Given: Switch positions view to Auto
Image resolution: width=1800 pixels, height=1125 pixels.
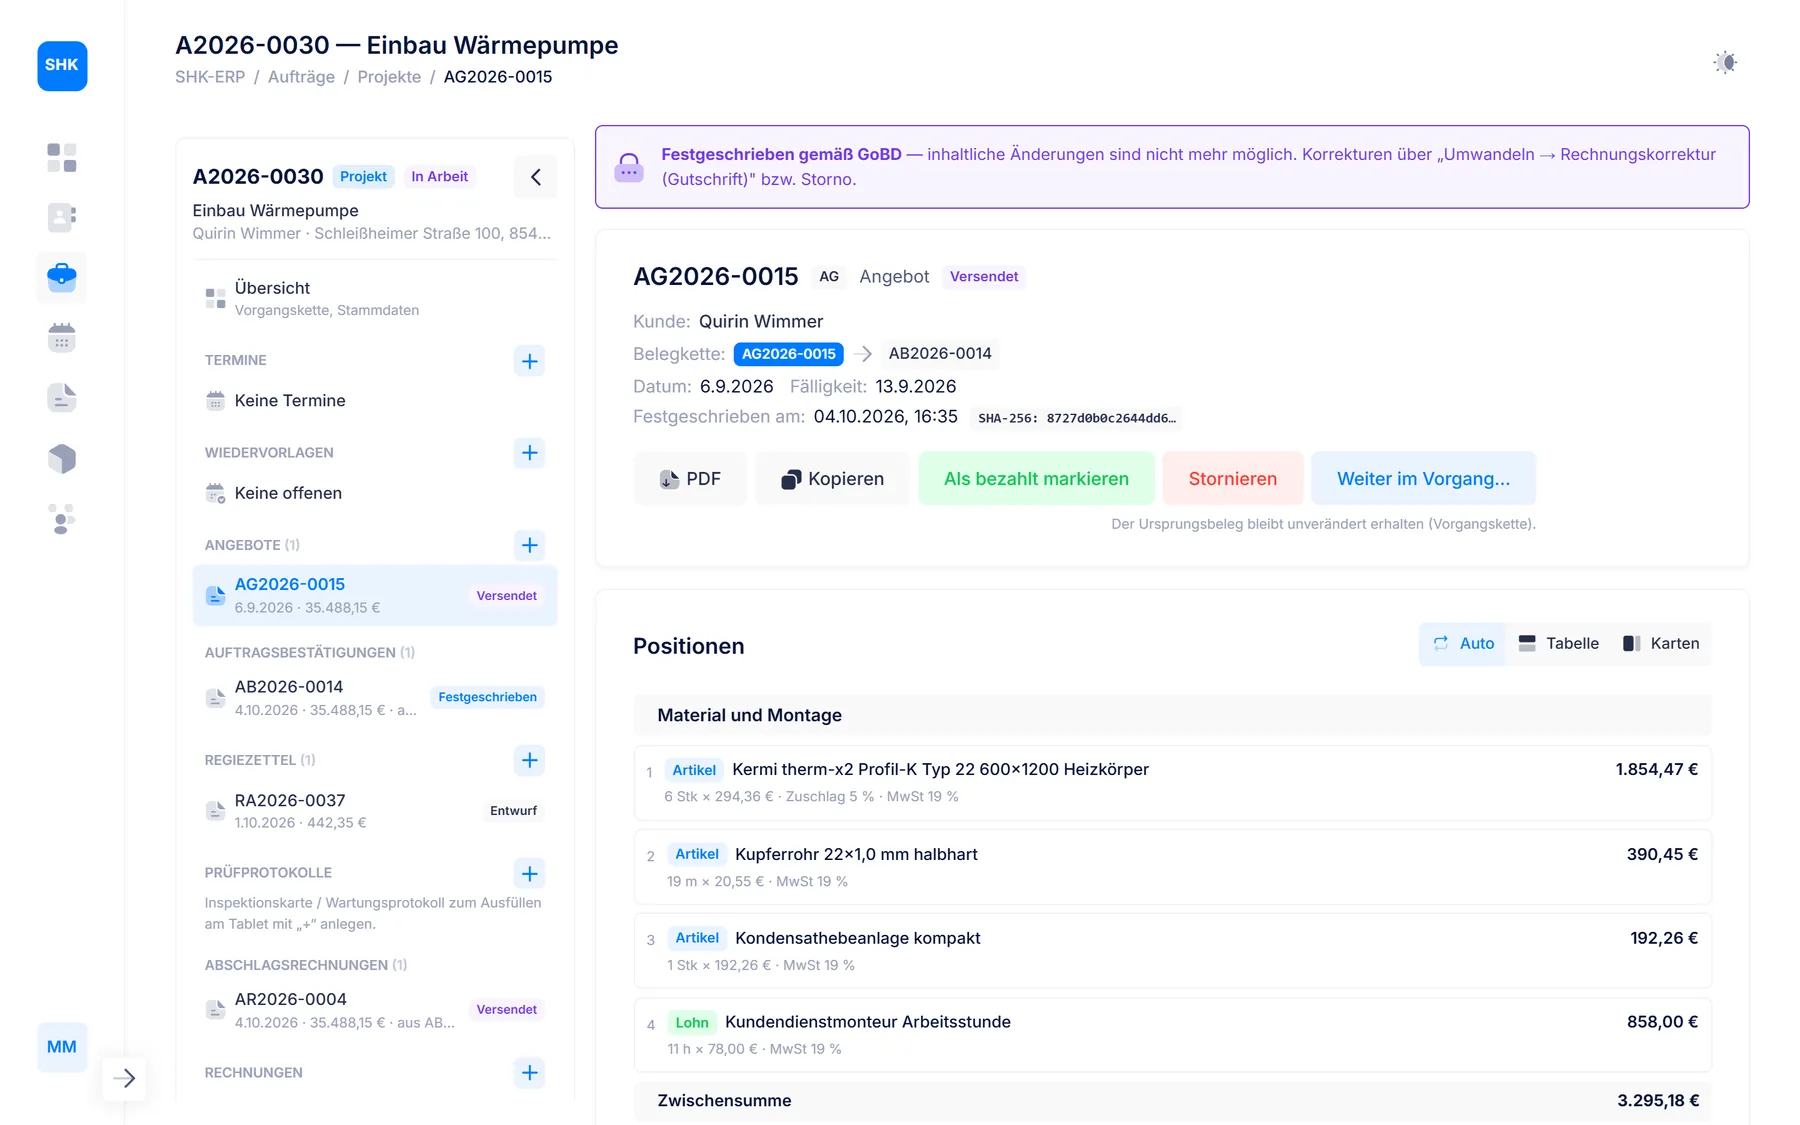Looking at the screenshot, I should point(1463,644).
